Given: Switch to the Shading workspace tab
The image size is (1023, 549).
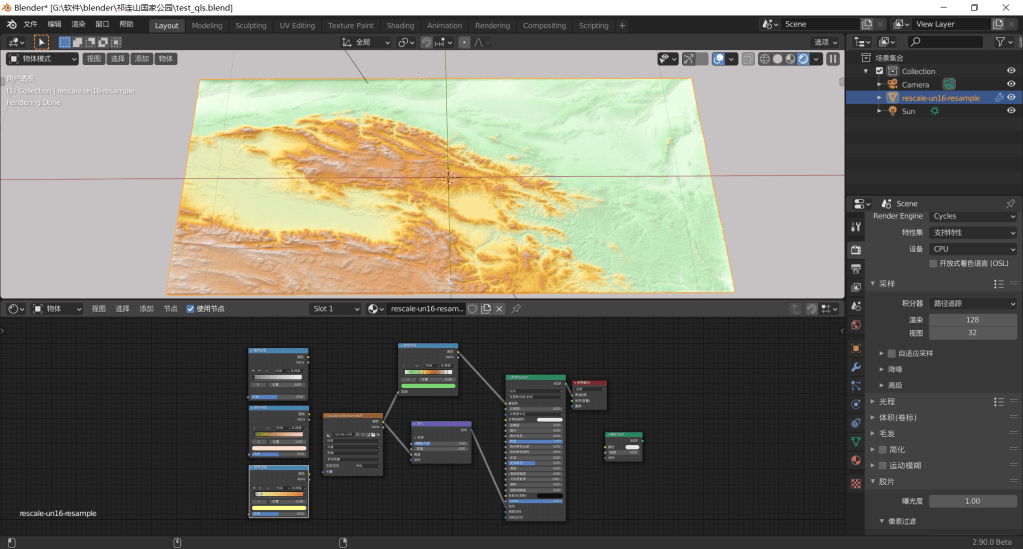Looking at the screenshot, I should tap(400, 25).
